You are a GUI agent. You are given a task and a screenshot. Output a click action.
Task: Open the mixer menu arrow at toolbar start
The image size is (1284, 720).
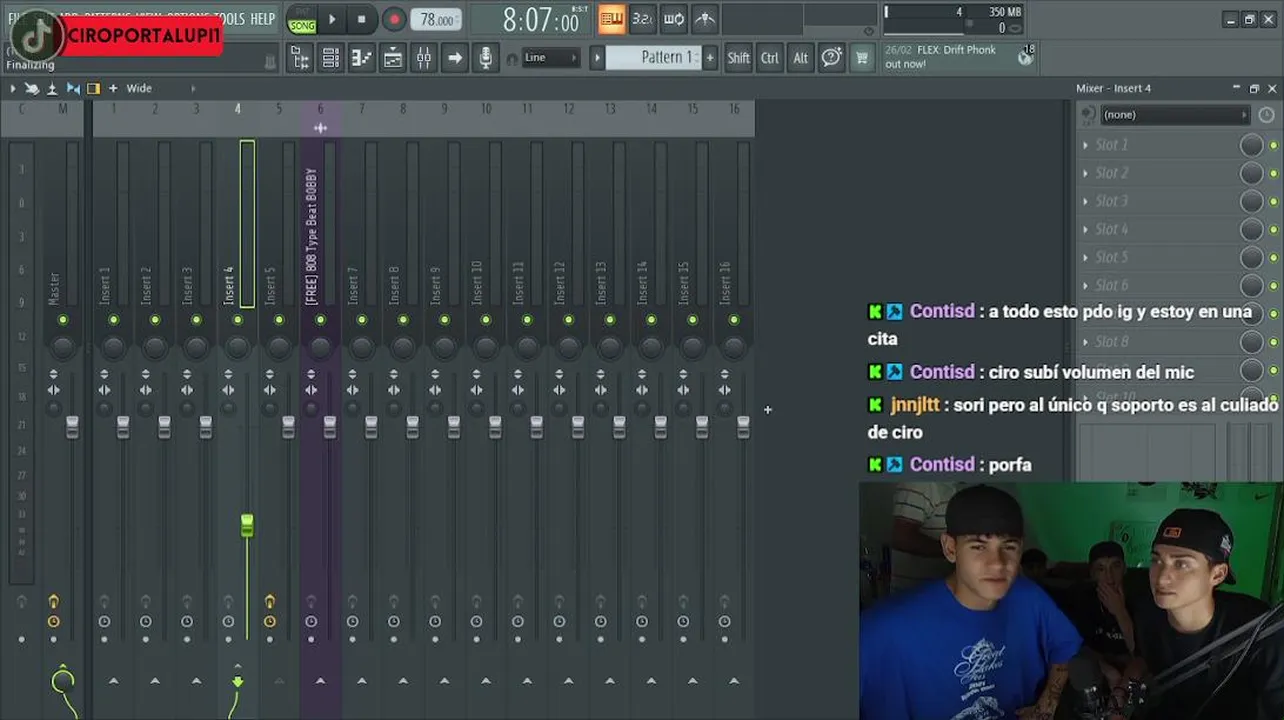(12, 88)
